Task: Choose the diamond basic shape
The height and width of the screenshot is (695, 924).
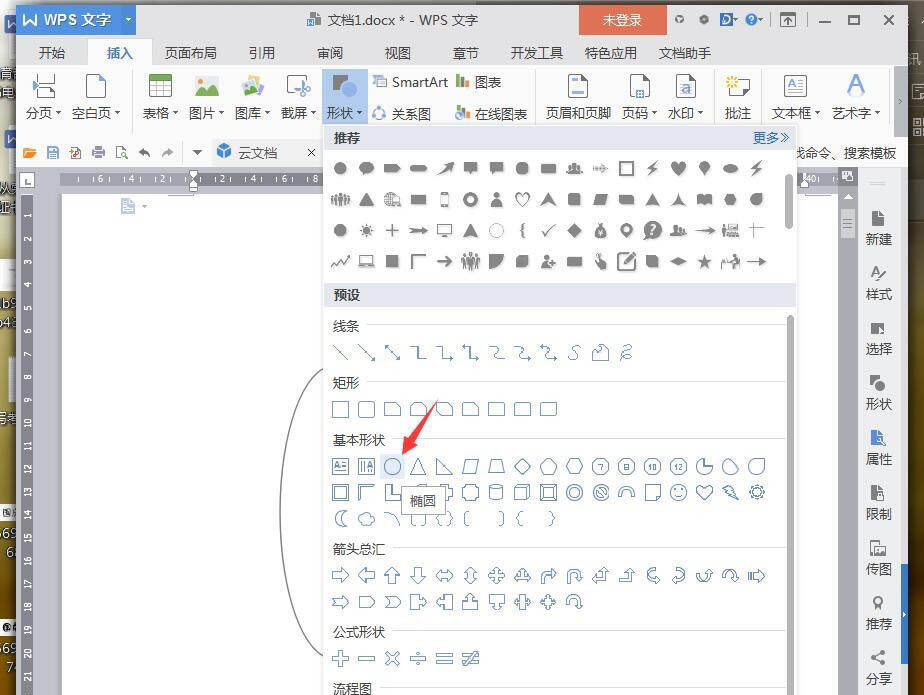Action: point(522,466)
